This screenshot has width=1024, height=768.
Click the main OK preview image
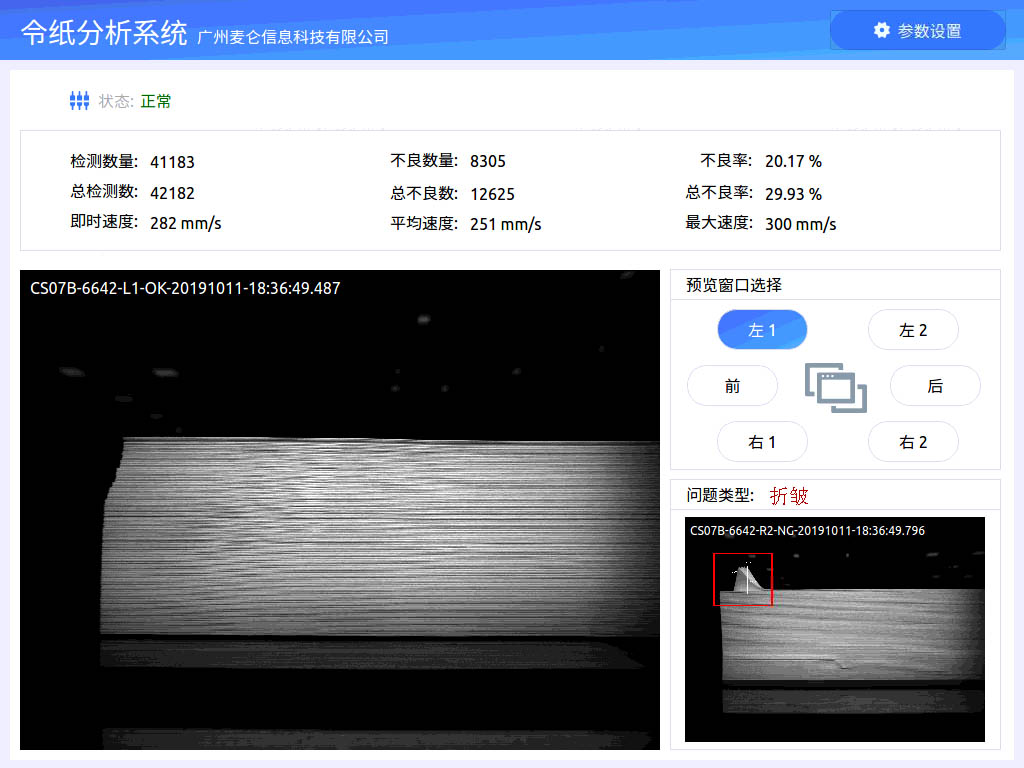tap(337, 510)
